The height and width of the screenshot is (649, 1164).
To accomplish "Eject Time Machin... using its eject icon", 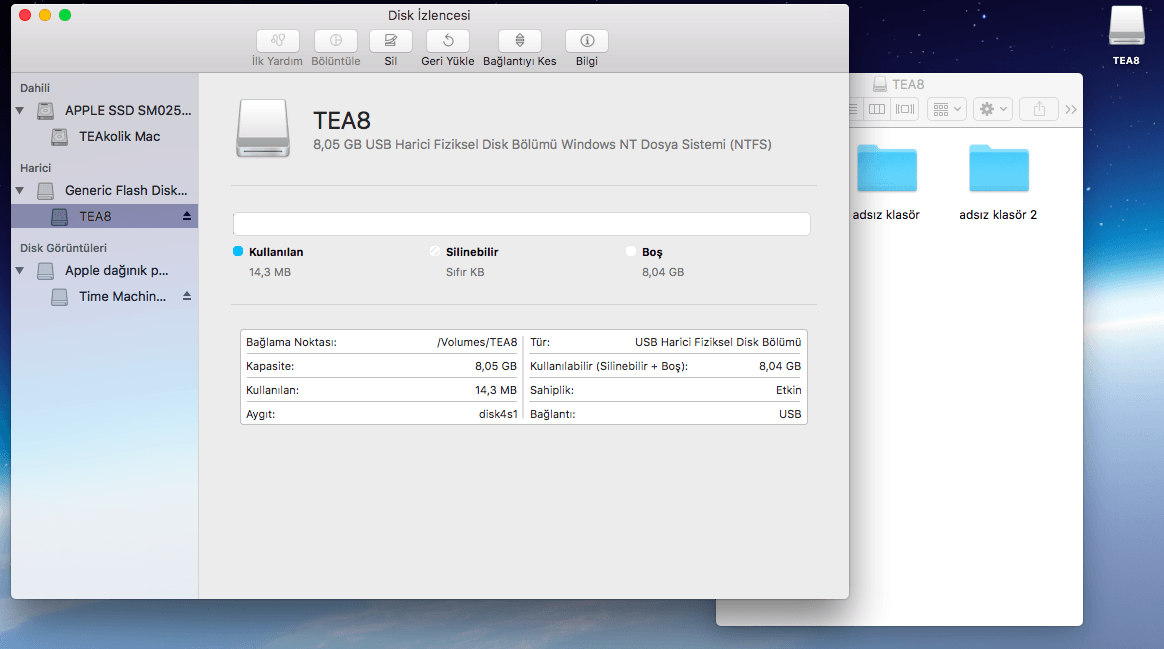I will 187,296.
